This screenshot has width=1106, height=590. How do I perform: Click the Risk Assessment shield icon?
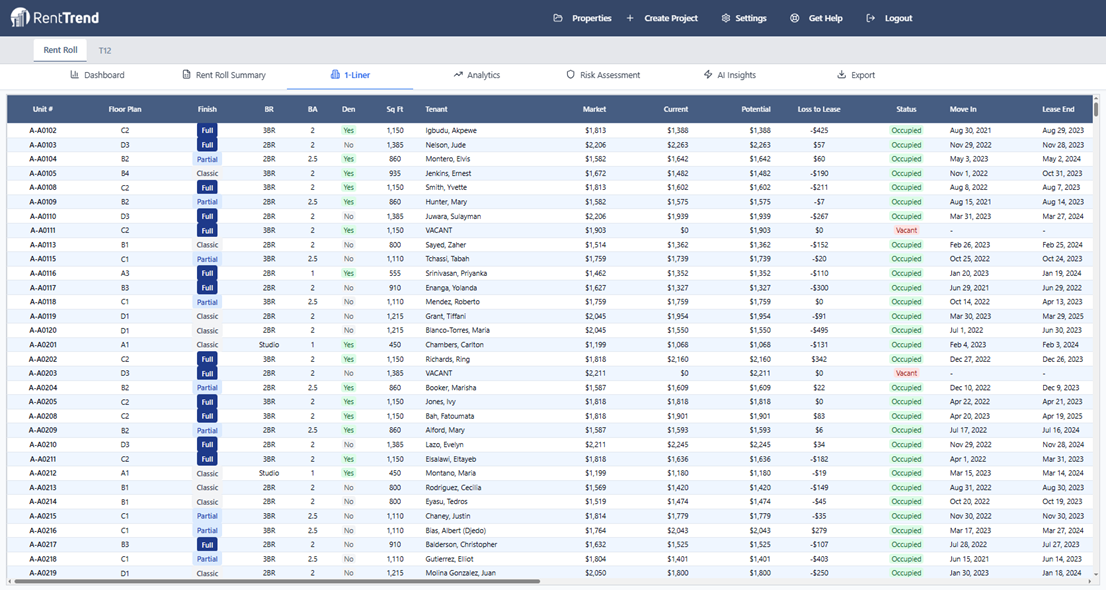tap(568, 75)
